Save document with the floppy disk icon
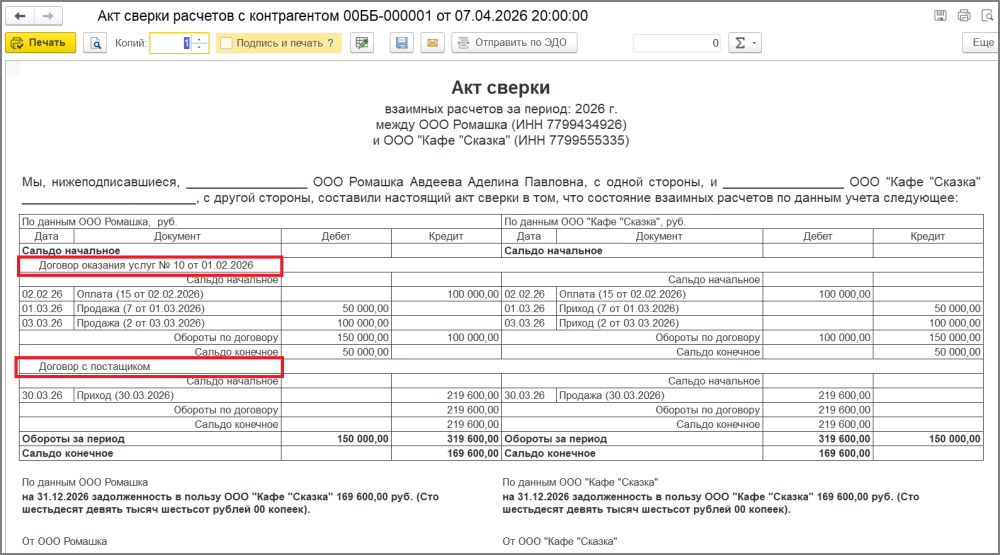This screenshot has height=555, width=1000. (402, 43)
